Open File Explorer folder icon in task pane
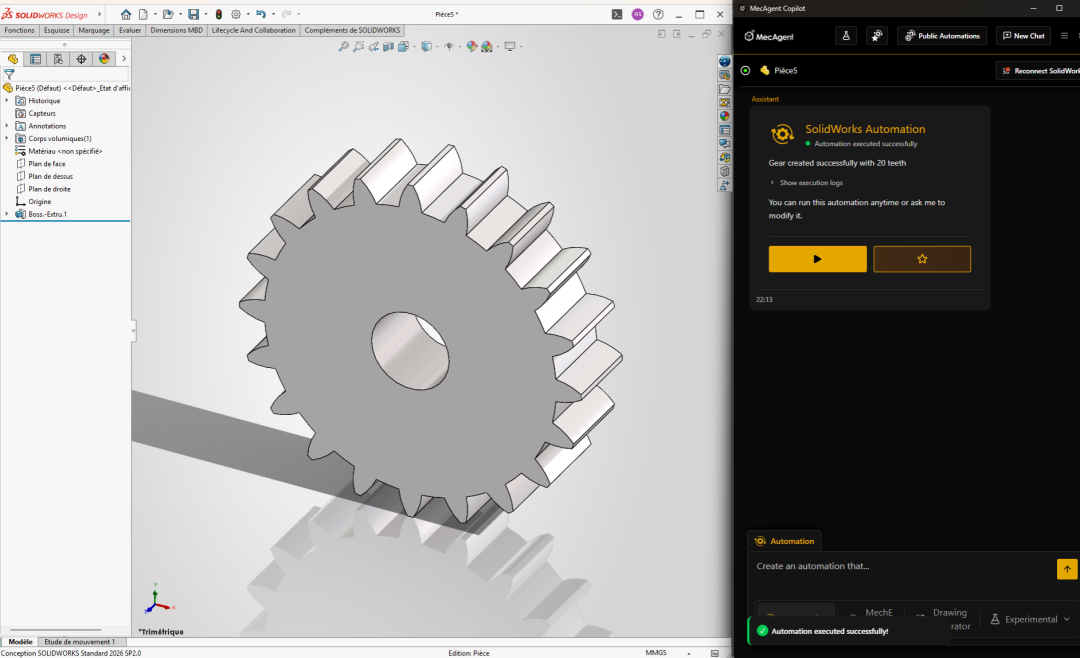 pos(725,89)
